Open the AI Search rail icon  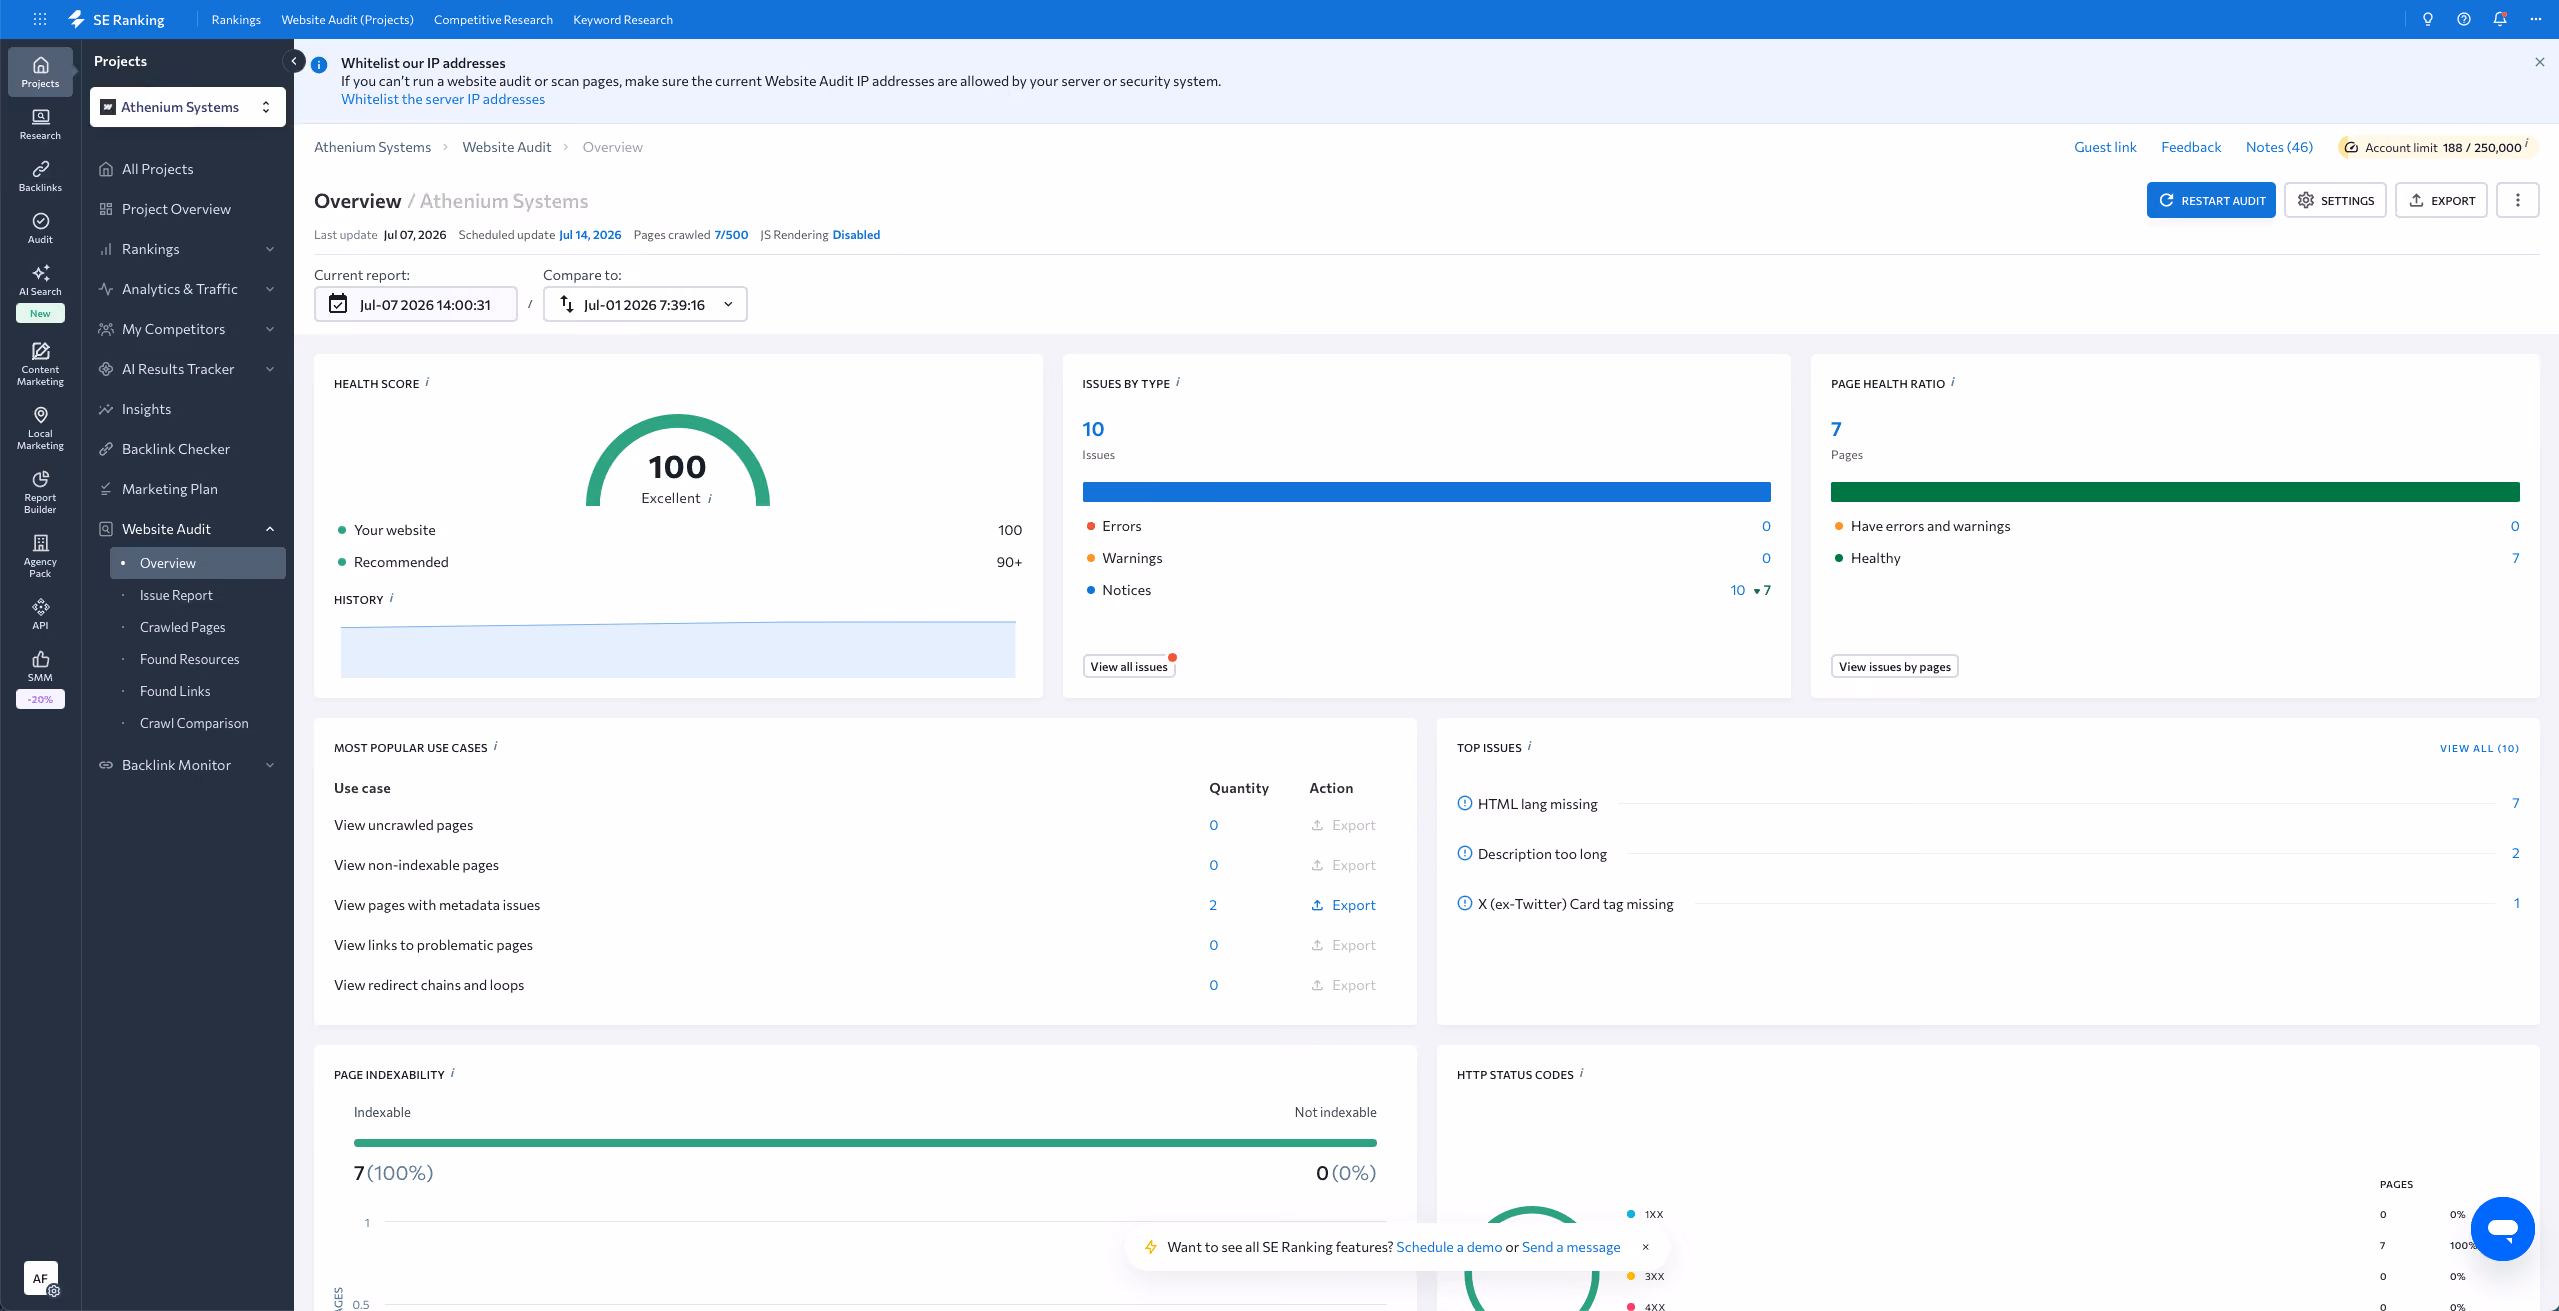pyautogui.click(x=40, y=280)
